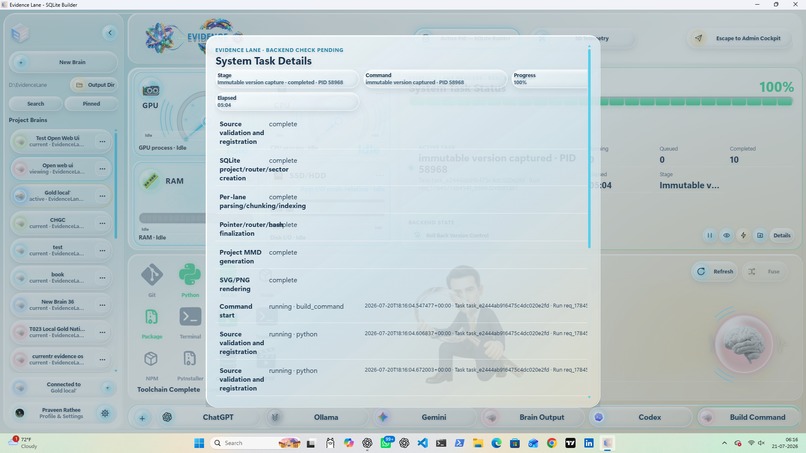
Task: Click the Elapsed 05:04 field
Action: (x=287, y=101)
